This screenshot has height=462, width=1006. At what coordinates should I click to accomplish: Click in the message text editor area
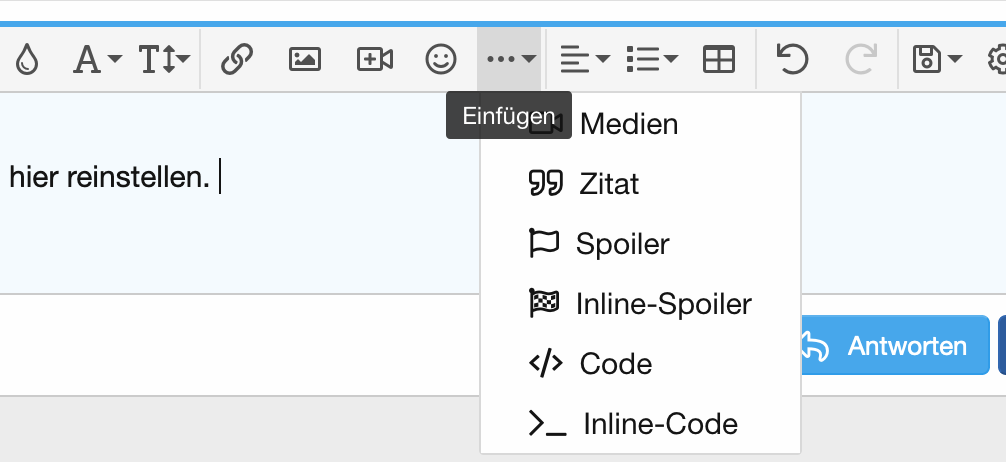click(x=240, y=220)
